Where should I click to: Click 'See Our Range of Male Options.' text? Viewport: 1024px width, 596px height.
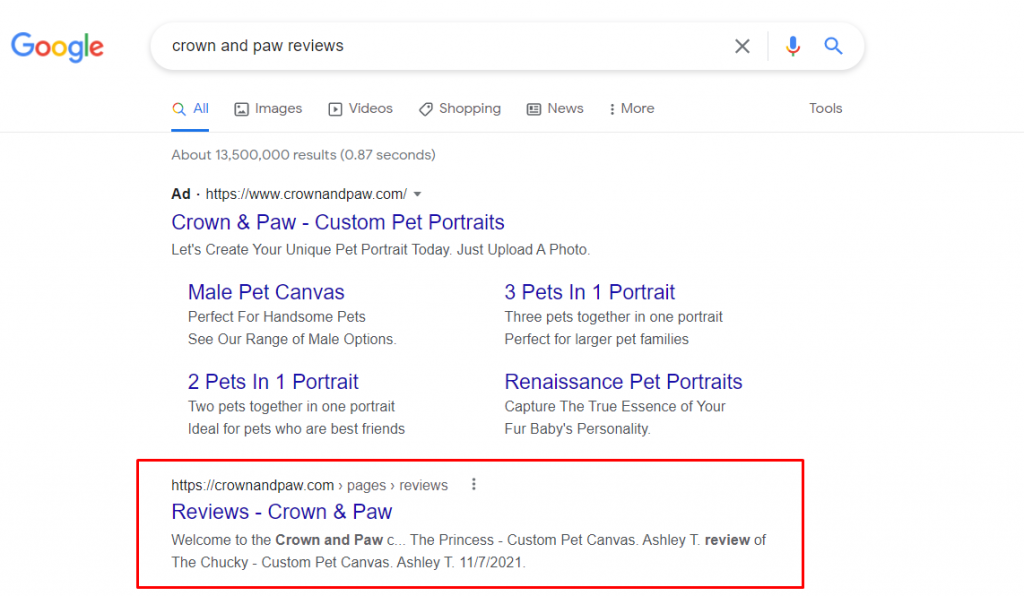coord(292,339)
